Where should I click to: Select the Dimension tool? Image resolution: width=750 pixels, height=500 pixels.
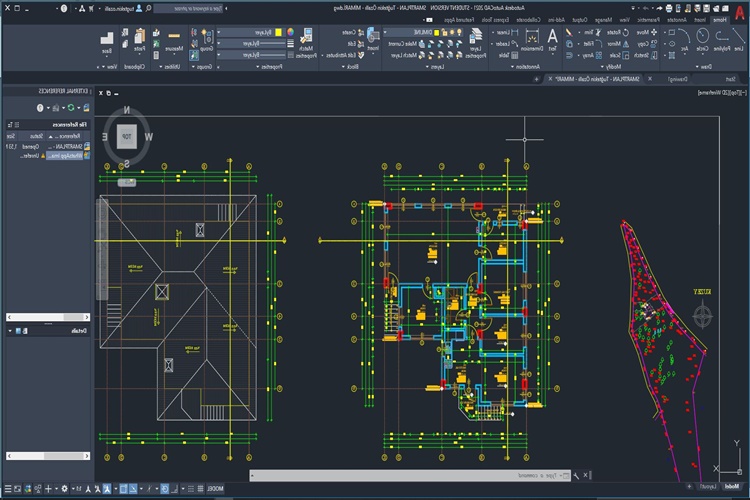click(532, 40)
